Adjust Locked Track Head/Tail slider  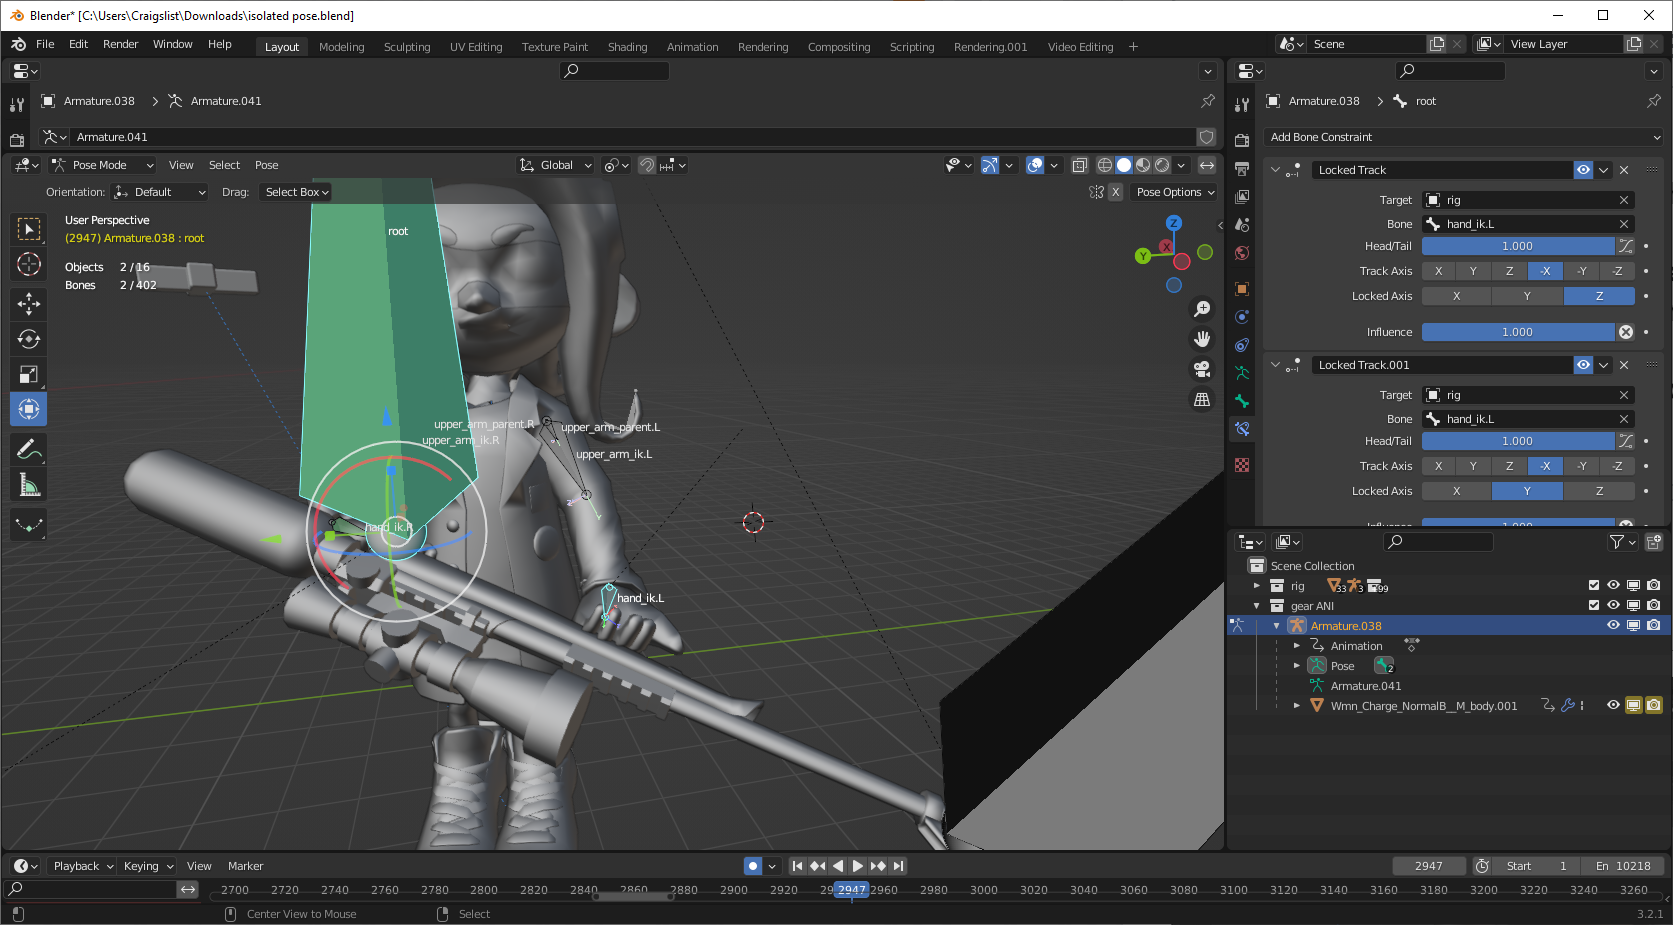[1517, 246]
